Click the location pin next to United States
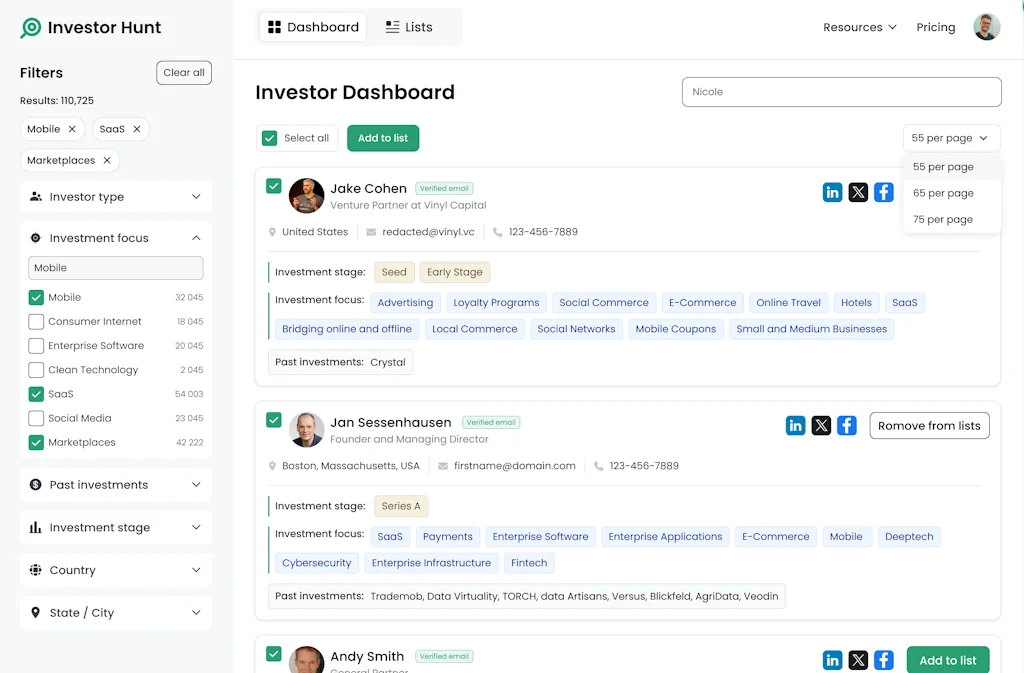 point(271,231)
